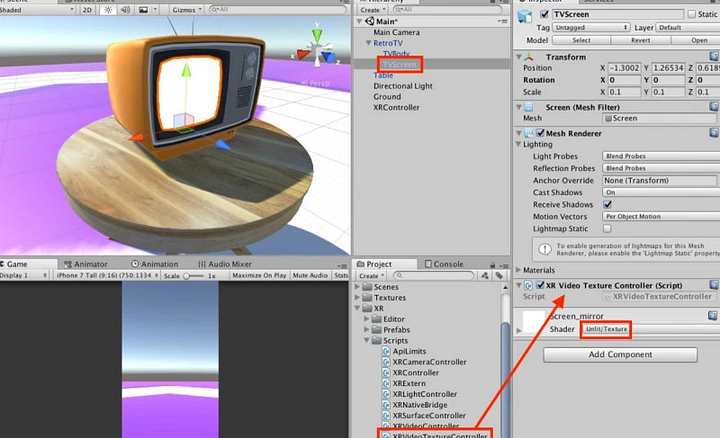Viewport: 720px width, 438px height.
Task: Open the Gizmos dropdown
Action: (x=187, y=10)
